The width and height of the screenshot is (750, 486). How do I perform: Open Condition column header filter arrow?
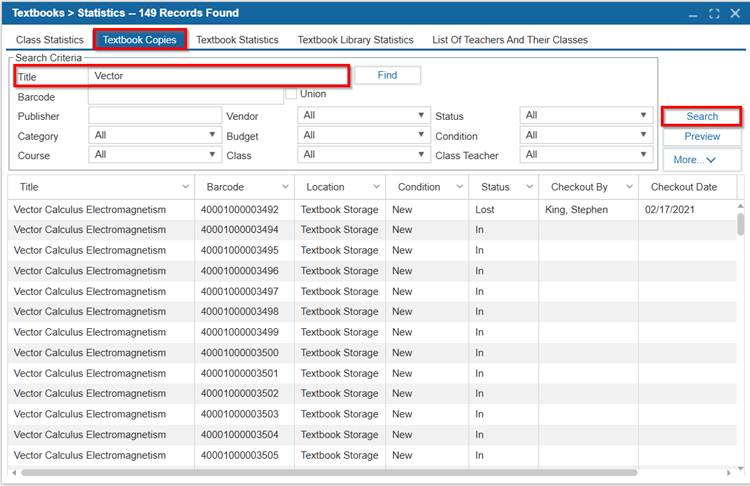(x=460, y=187)
